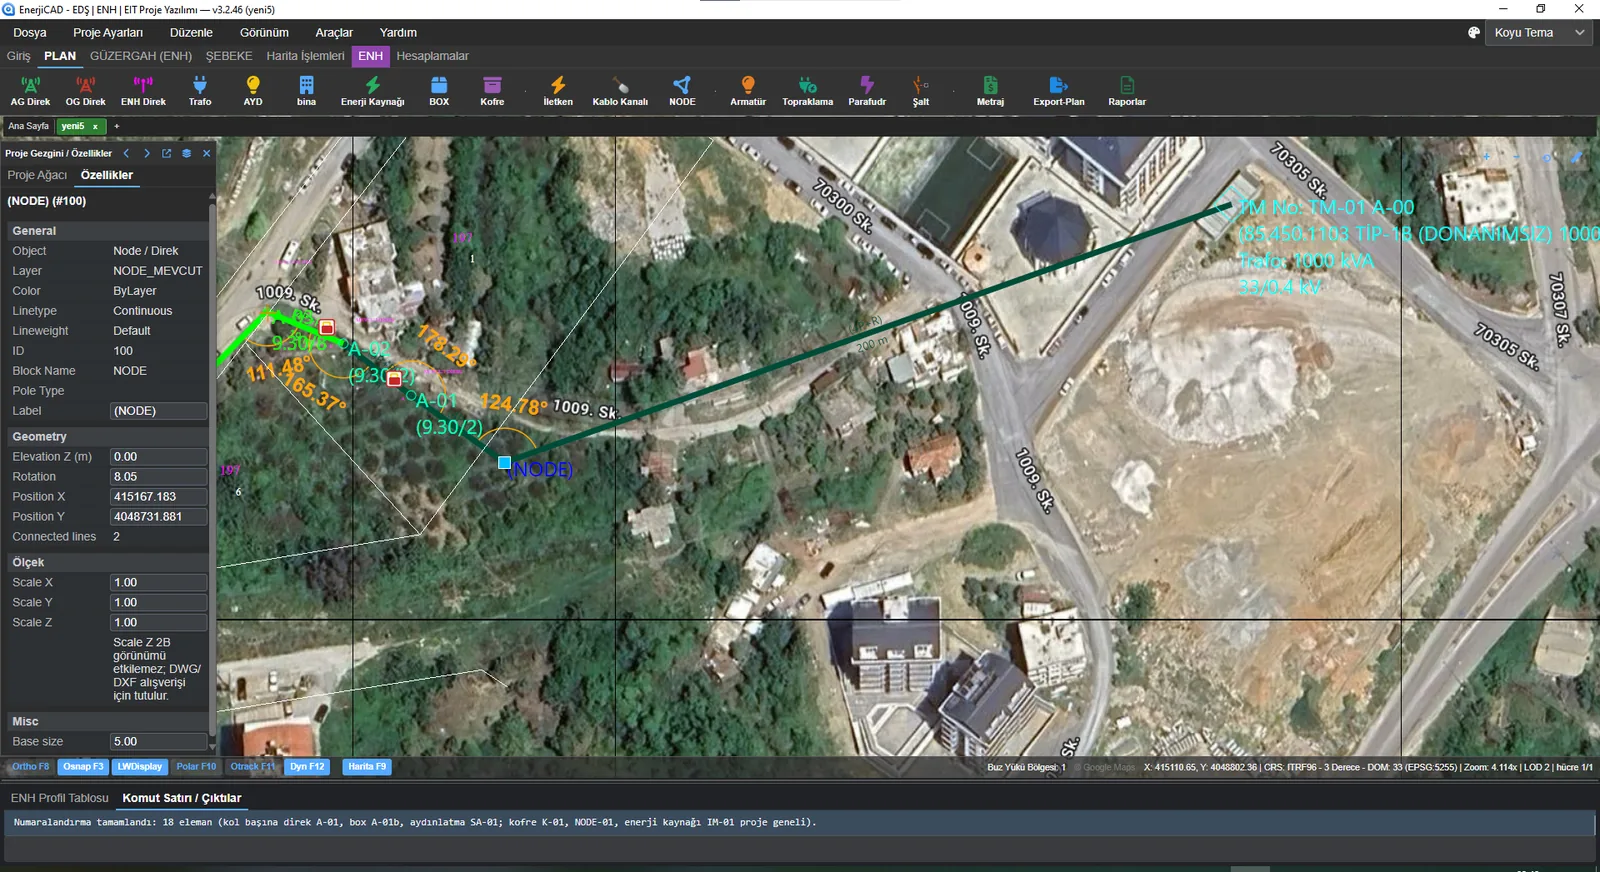This screenshot has height=872, width=1600.
Task: Select the OG Direk pole tool
Action: pos(85,91)
